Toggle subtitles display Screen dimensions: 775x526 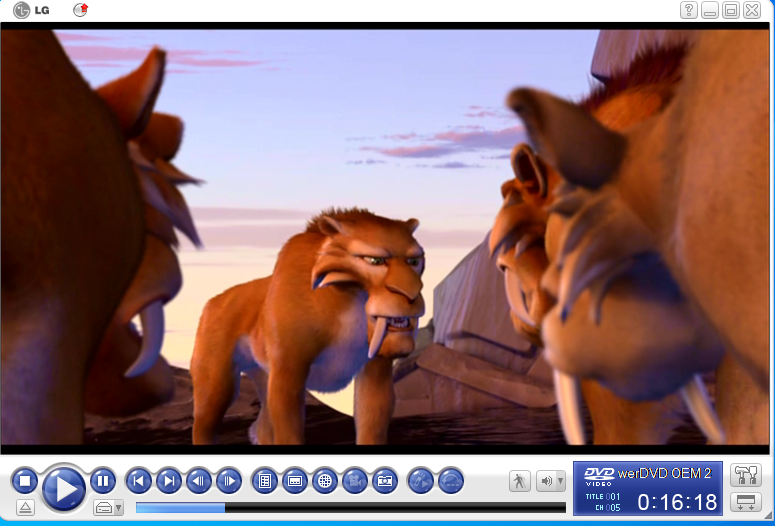294,481
